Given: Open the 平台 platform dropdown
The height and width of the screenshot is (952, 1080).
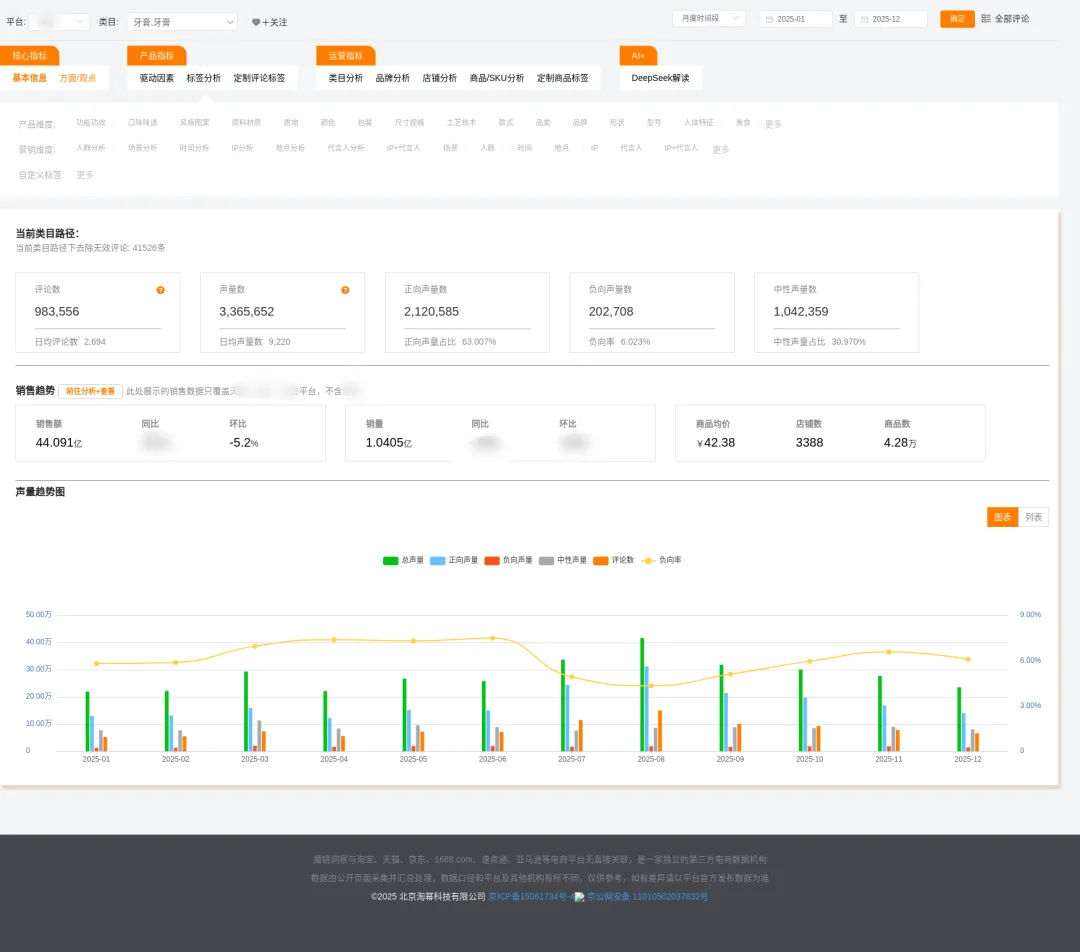Looking at the screenshot, I should point(59,22).
